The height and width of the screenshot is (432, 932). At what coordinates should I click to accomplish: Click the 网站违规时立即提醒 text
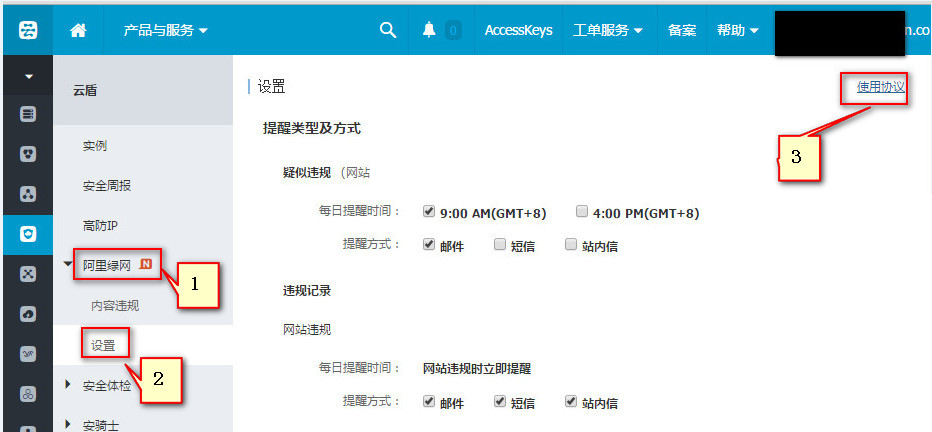point(477,368)
